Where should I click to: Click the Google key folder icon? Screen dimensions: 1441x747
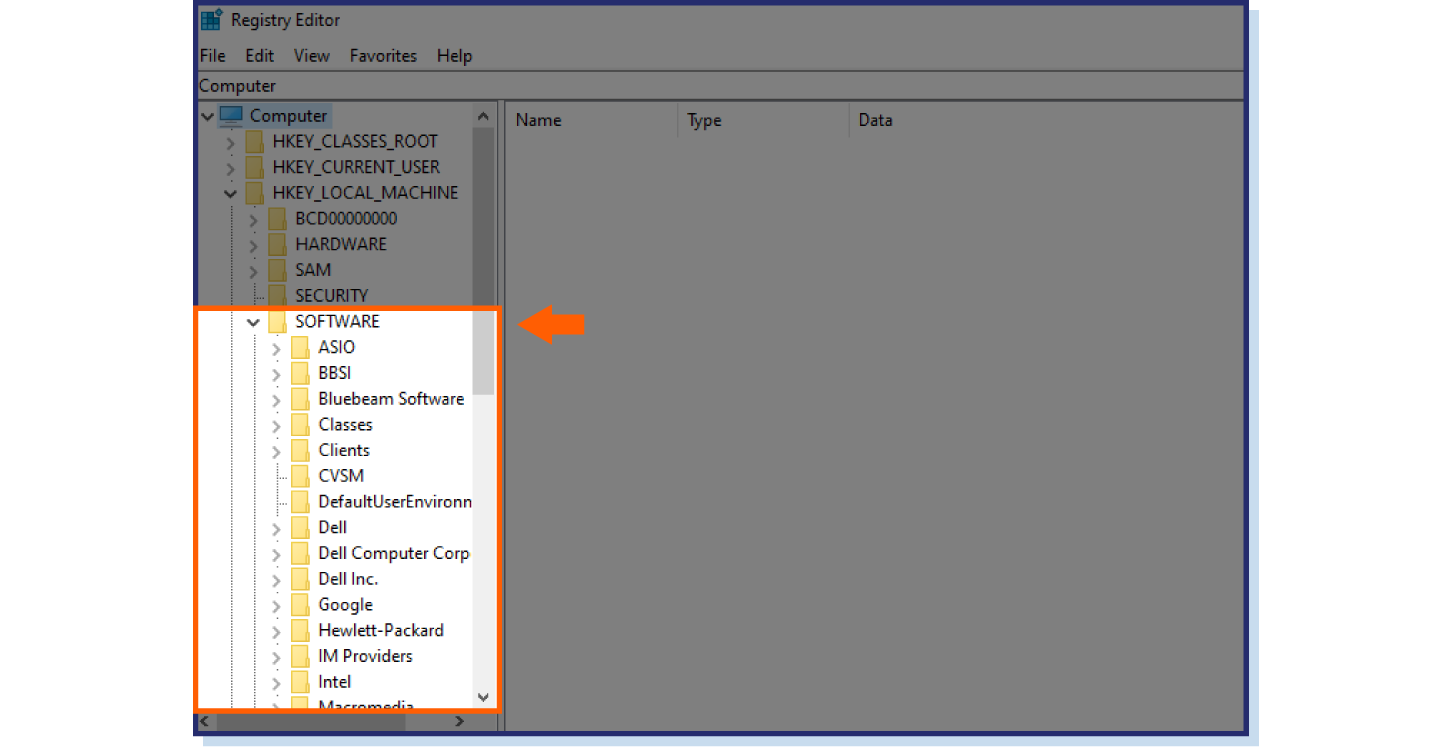pos(300,605)
